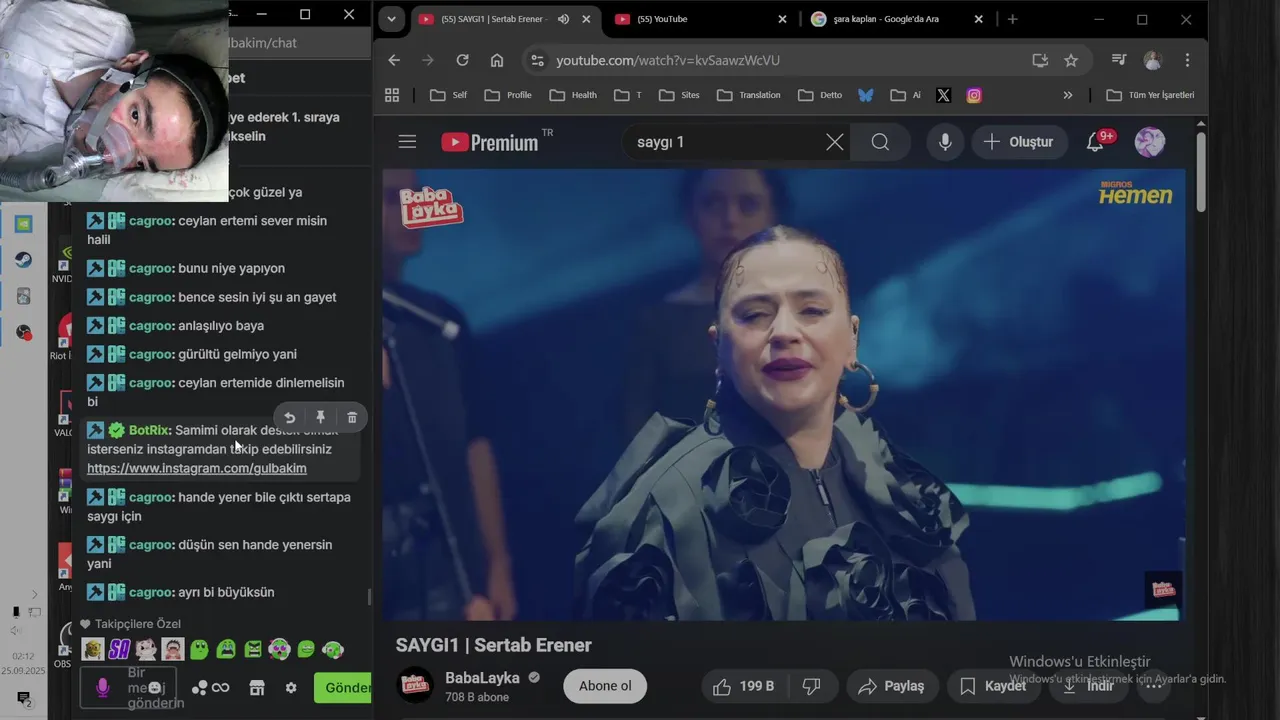Clear the YouTube search box
Viewport: 1280px width, 720px height.
835,142
